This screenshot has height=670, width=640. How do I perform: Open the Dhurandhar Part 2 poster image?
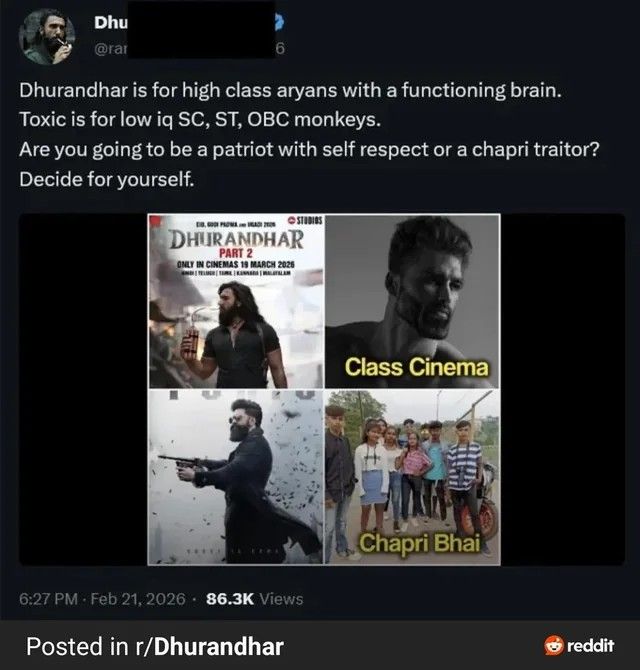236,301
